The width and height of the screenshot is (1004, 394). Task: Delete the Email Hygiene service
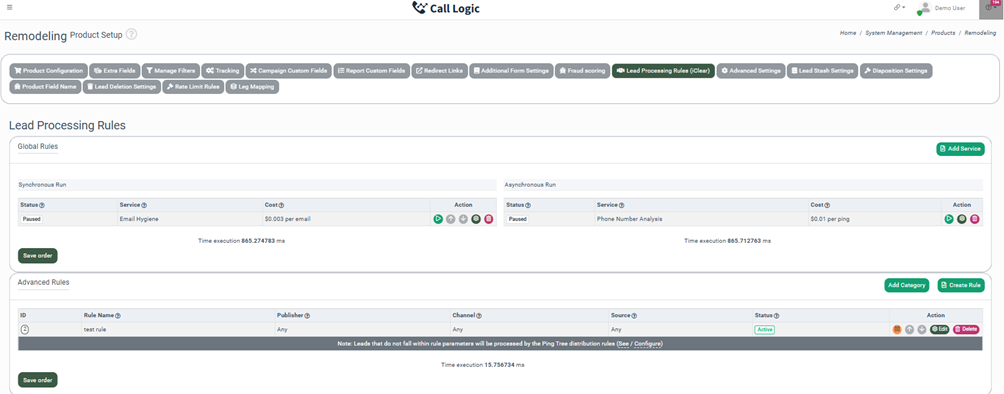click(x=489, y=218)
